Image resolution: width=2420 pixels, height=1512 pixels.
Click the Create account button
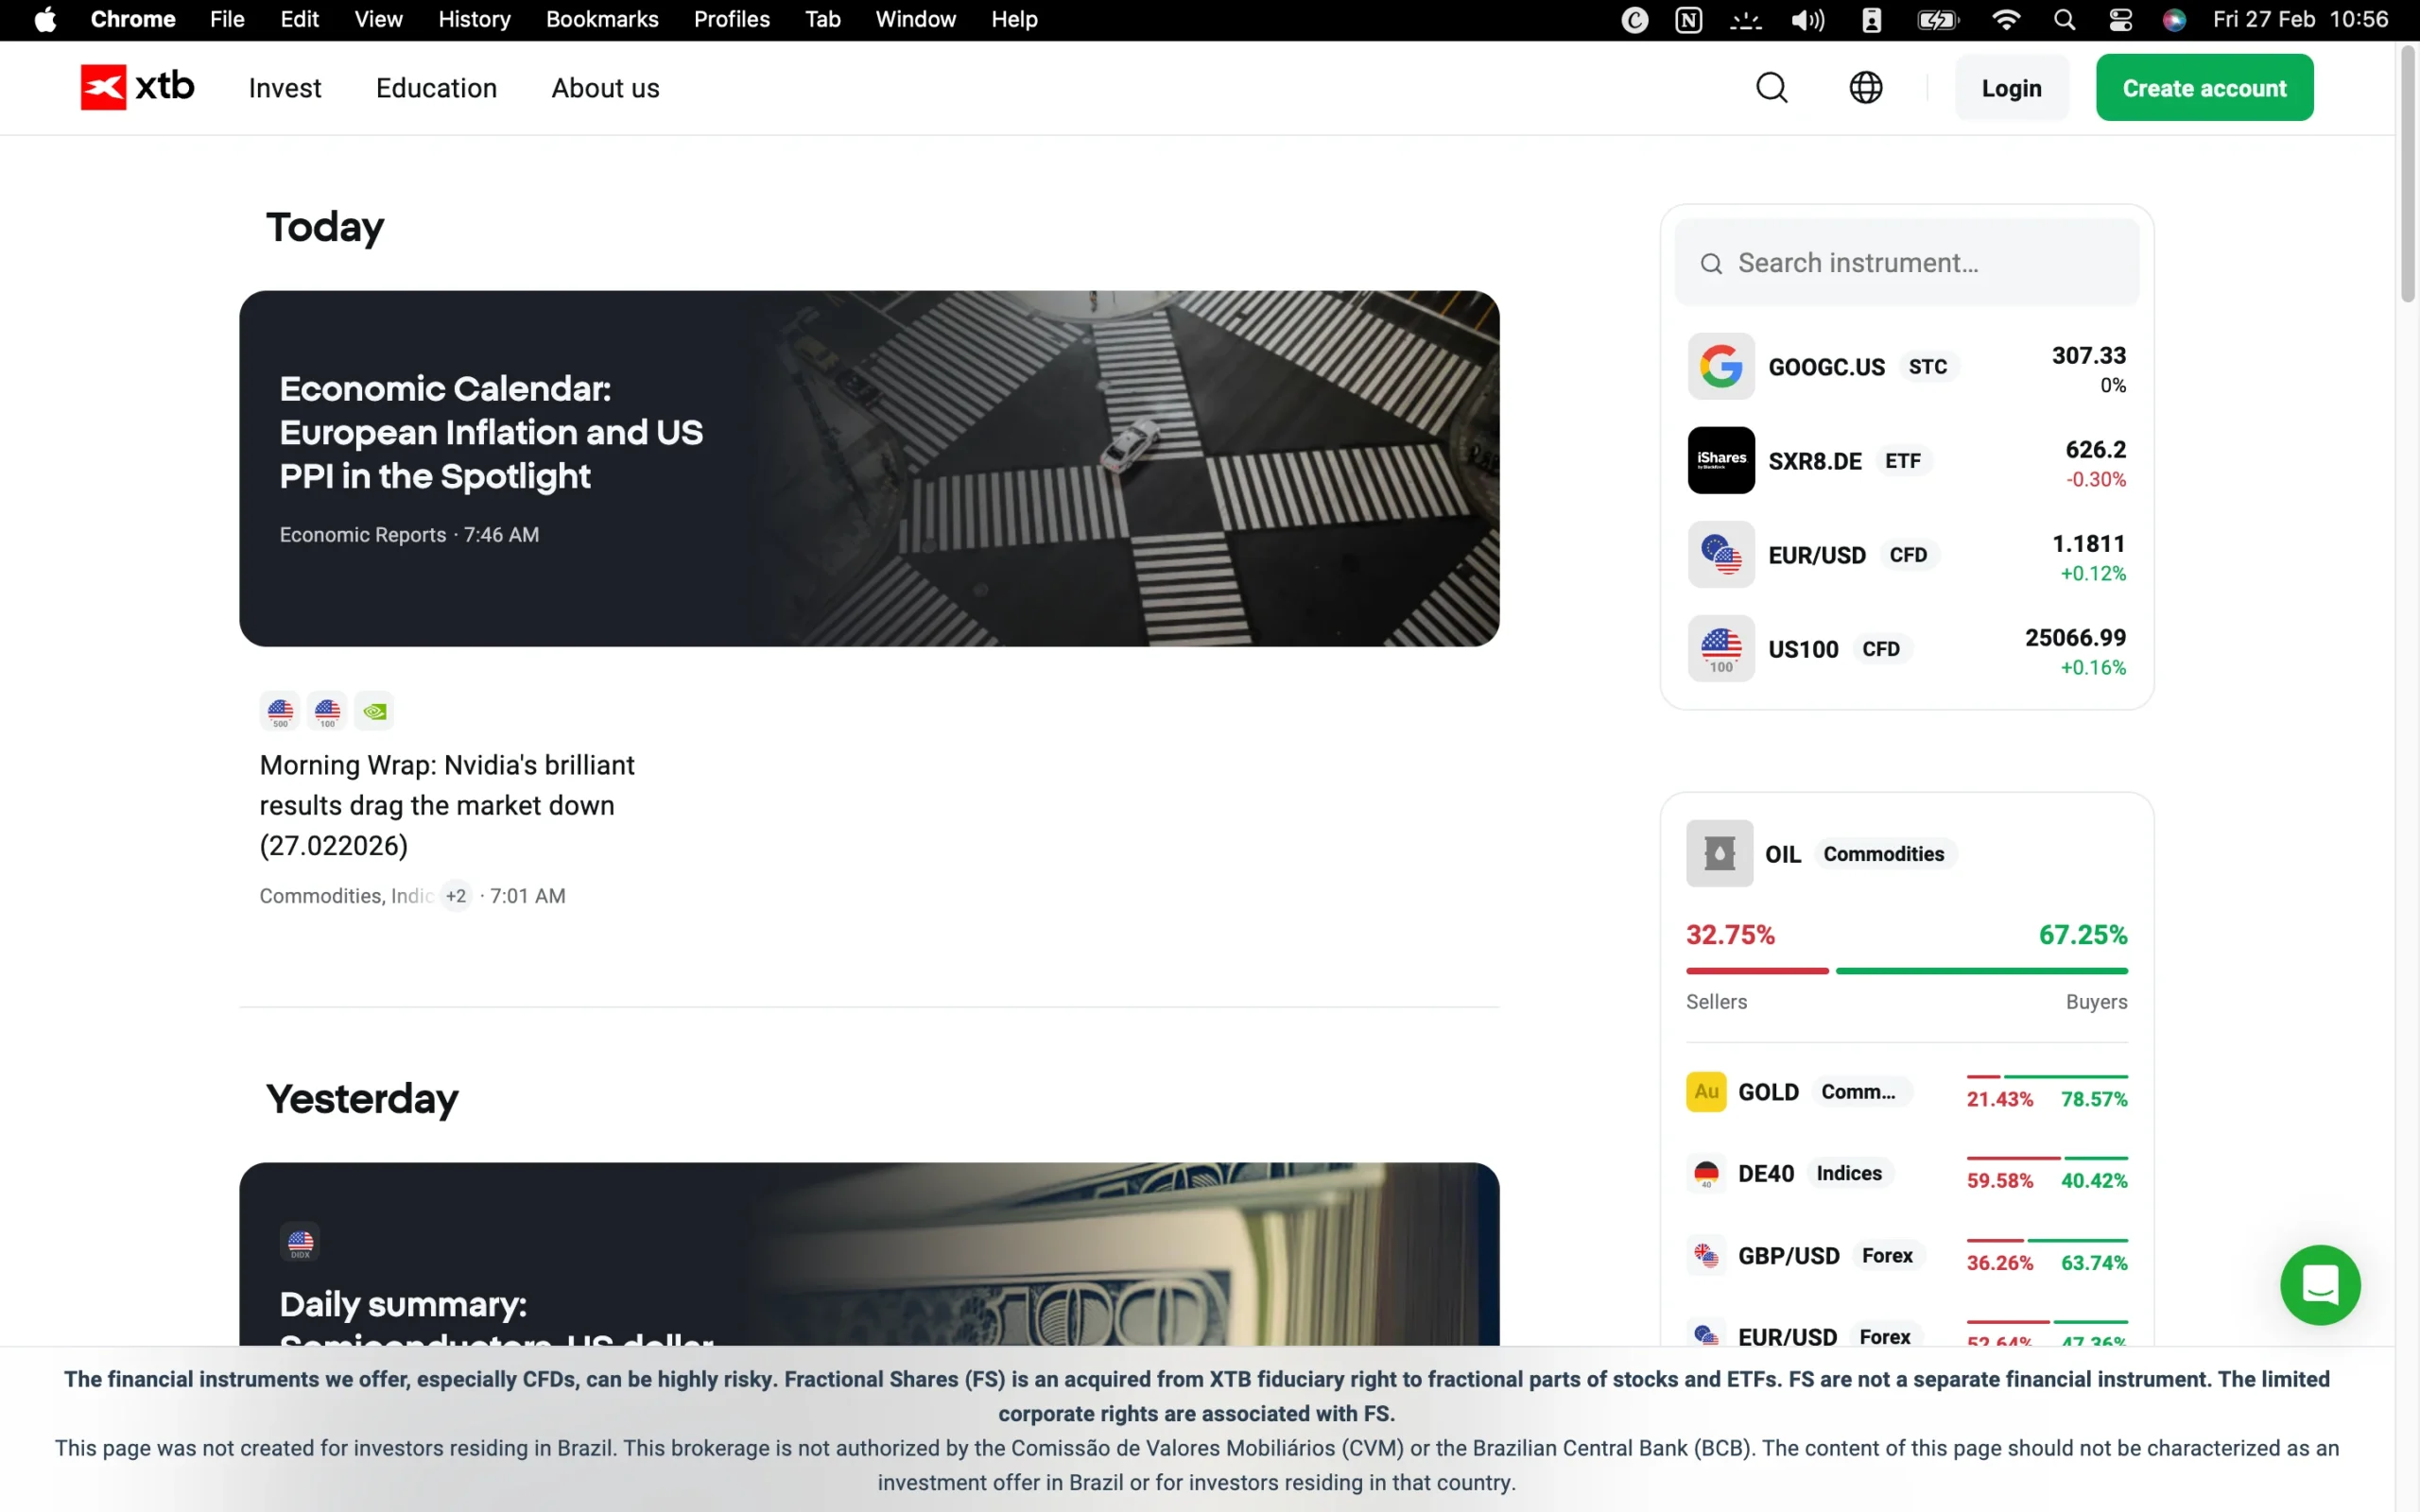tap(2204, 87)
